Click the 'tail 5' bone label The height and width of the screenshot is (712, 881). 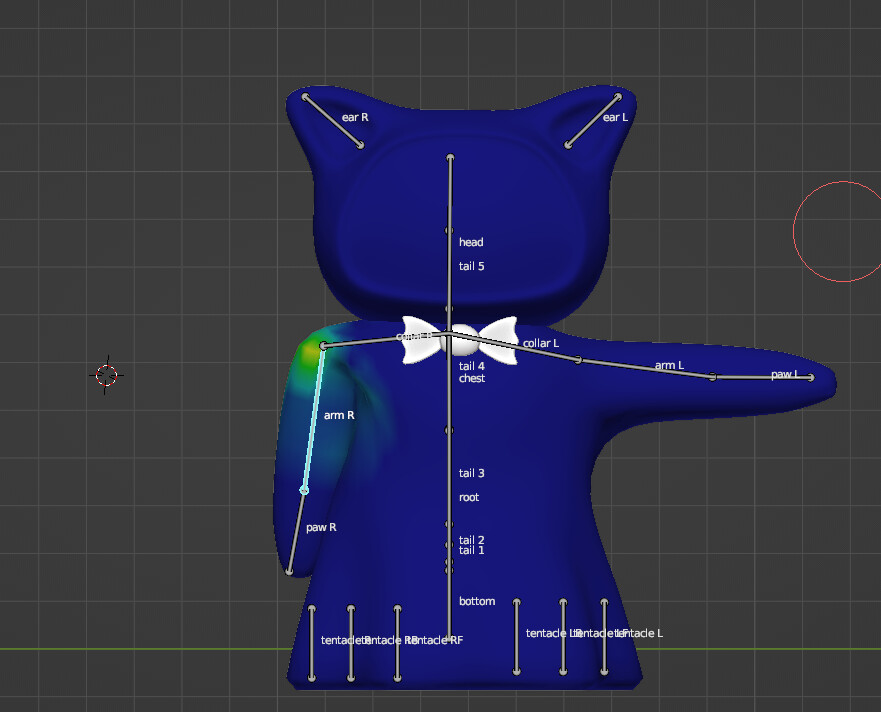point(471,266)
